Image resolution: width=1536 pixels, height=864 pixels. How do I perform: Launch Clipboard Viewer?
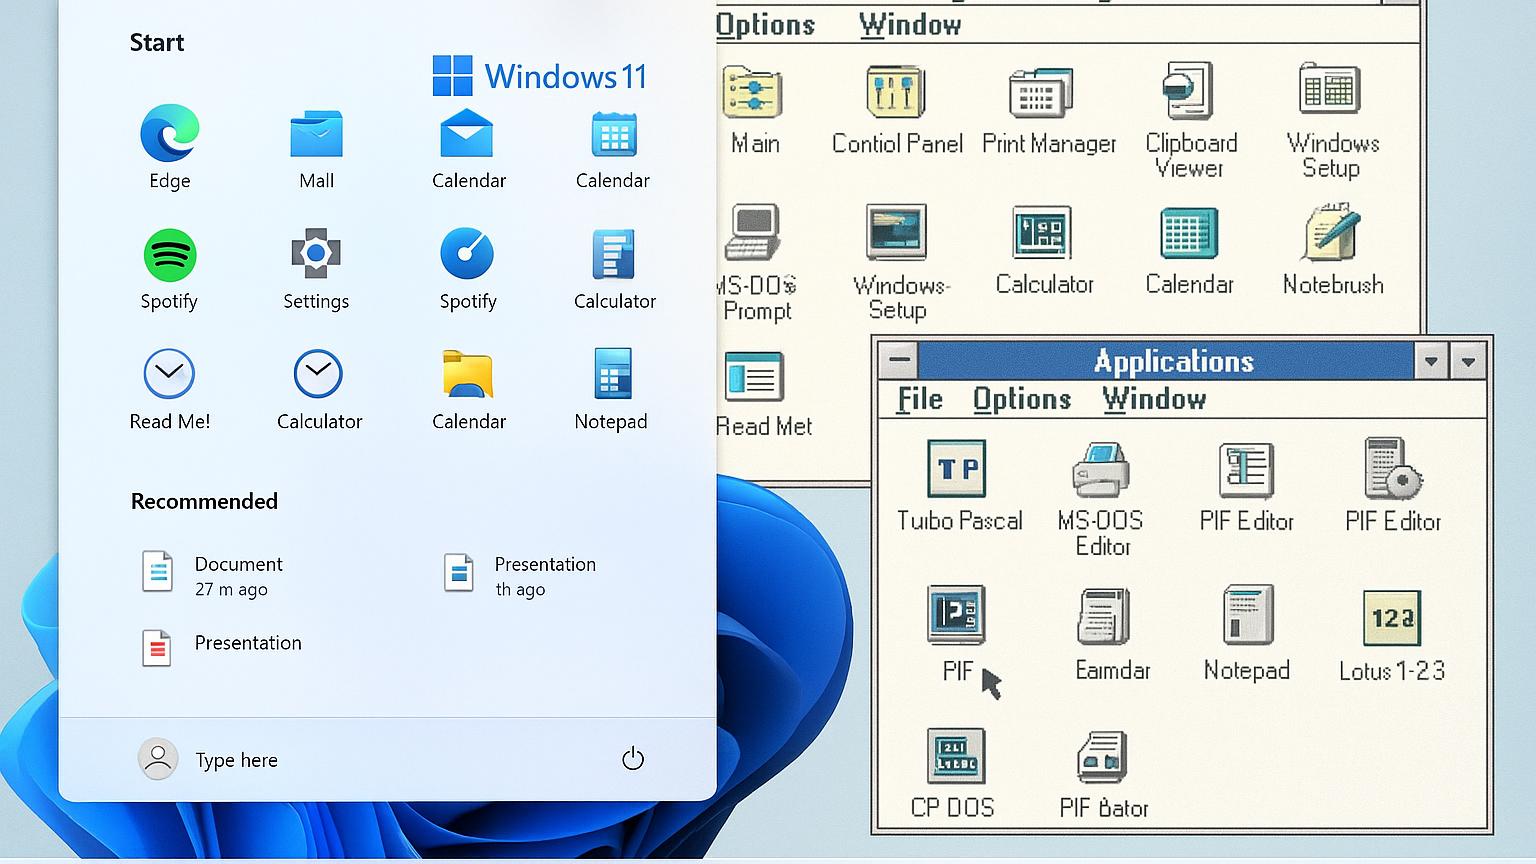[x=1189, y=91]
